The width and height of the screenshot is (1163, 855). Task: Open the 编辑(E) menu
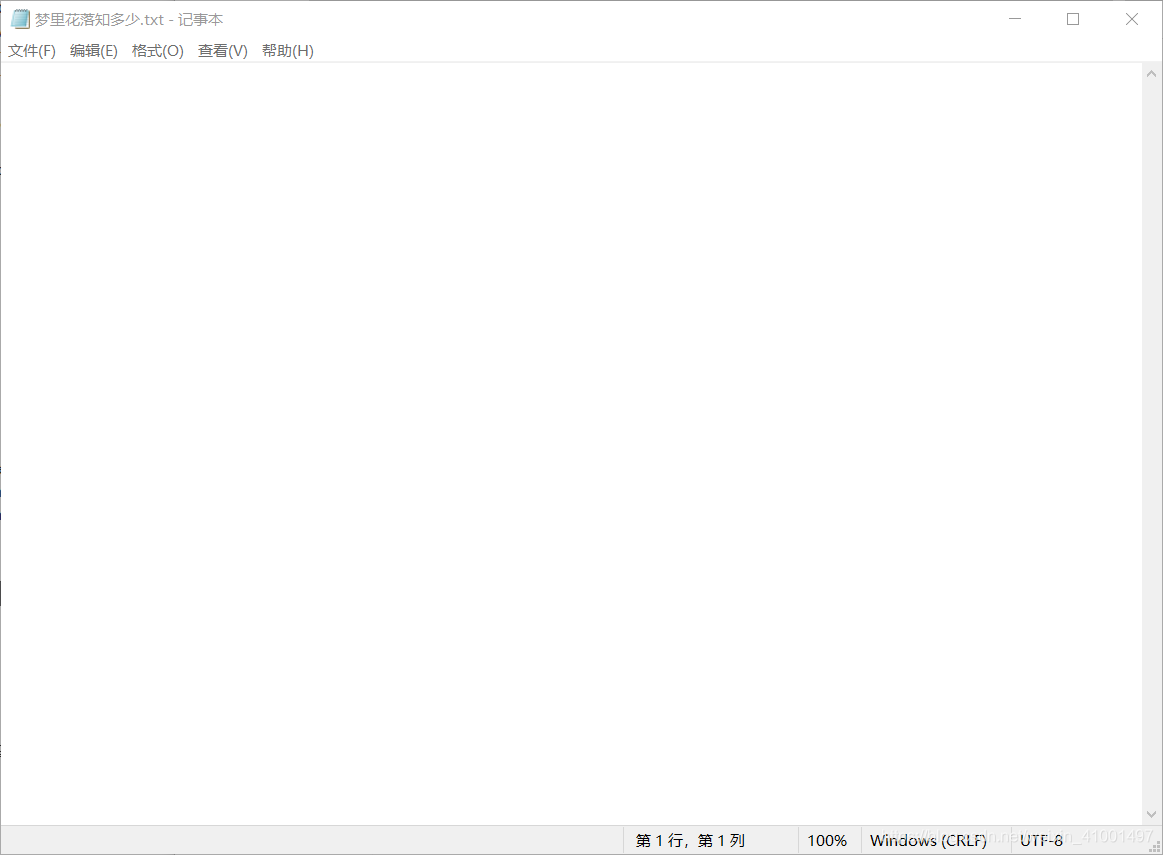(x=94, y=50)
